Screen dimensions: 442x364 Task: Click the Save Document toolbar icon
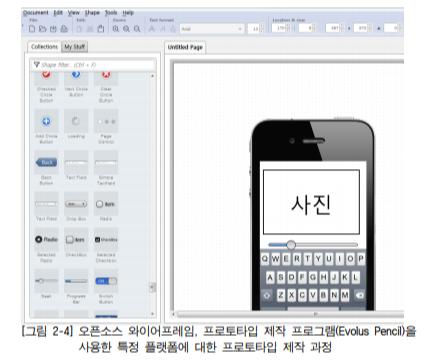click(53, 29)
